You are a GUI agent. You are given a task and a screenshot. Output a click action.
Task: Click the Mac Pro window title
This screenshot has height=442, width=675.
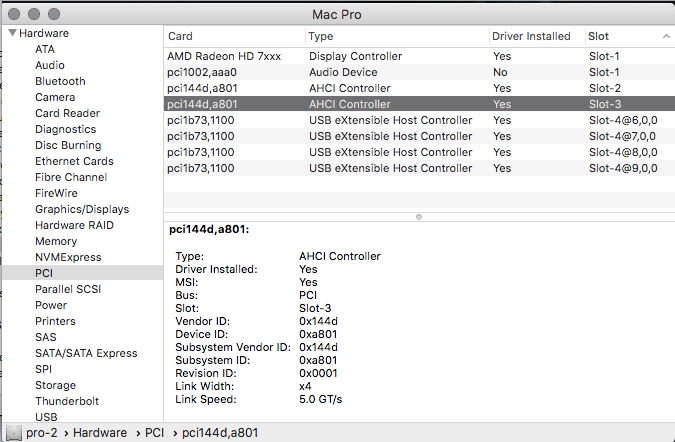pyautogui.click(x=337, y=15)
